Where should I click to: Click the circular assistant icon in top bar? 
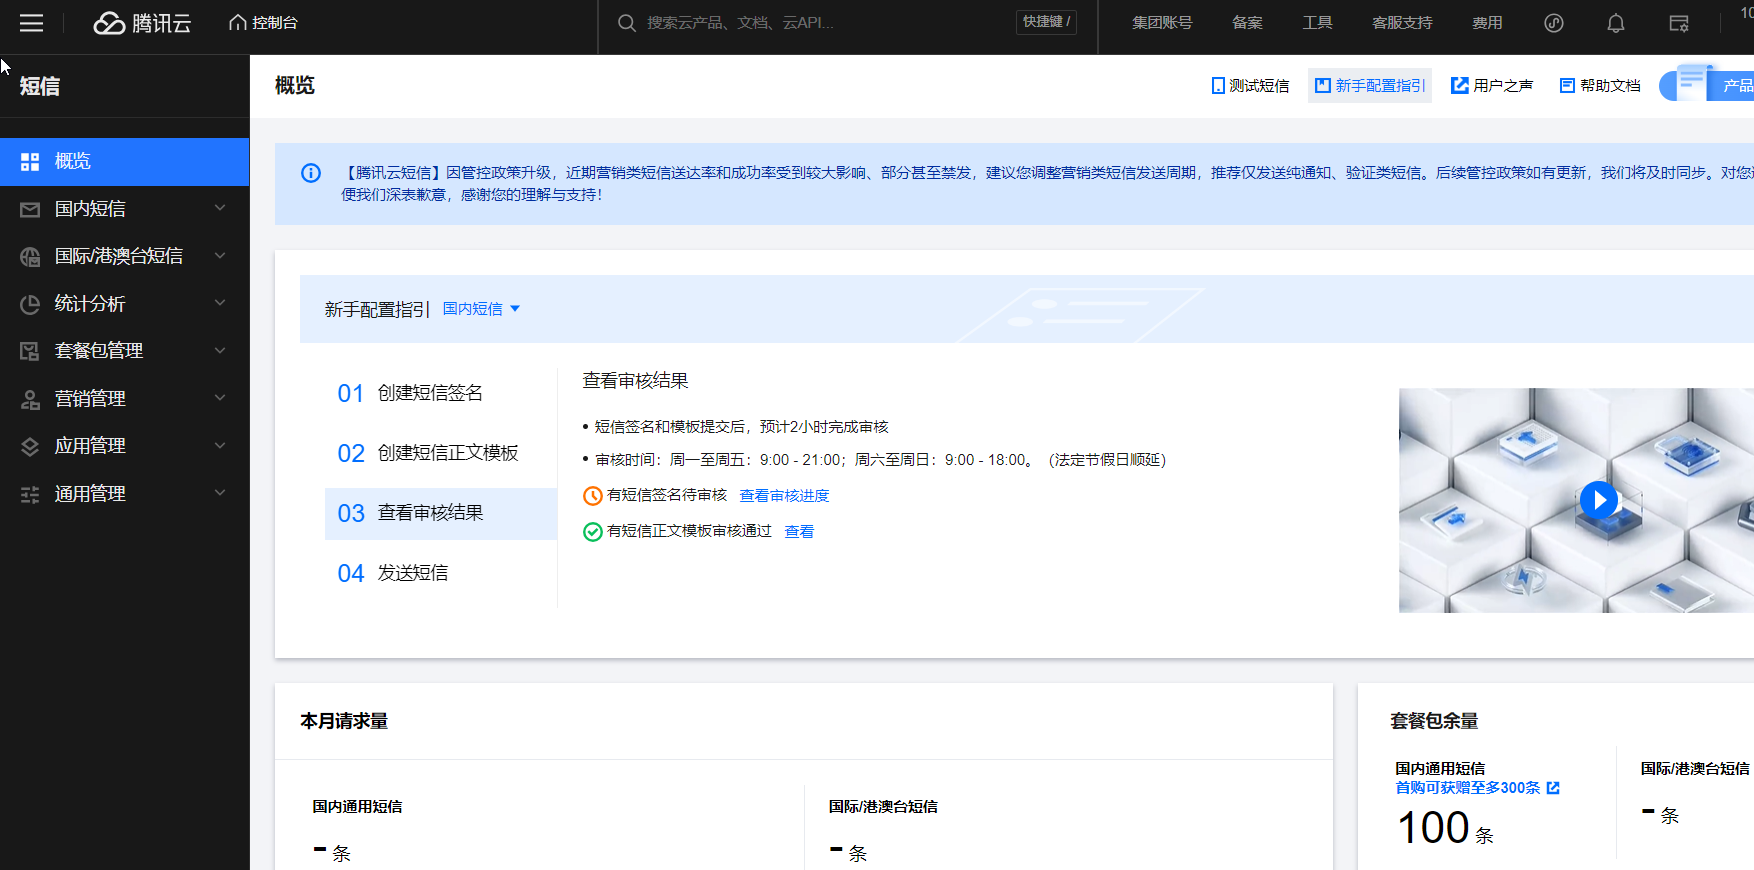point(1553,23)
